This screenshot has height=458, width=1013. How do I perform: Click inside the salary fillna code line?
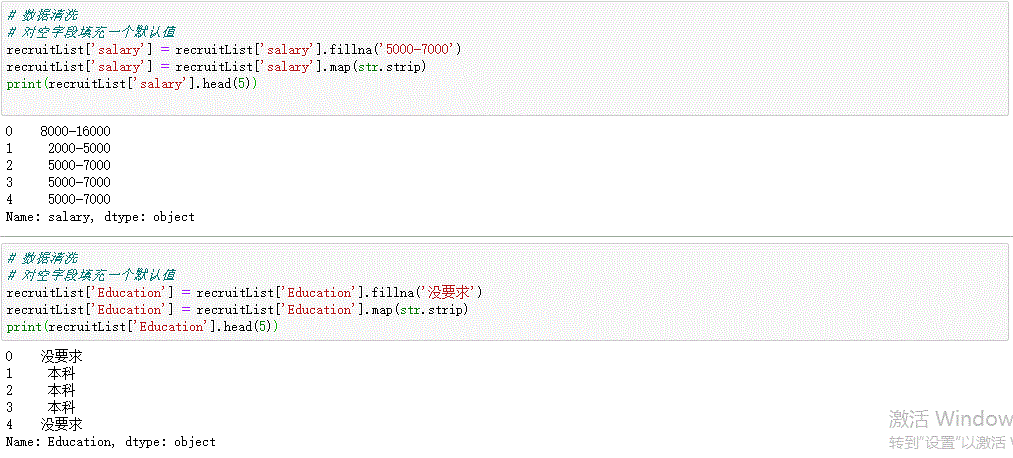tap(232, 49)
